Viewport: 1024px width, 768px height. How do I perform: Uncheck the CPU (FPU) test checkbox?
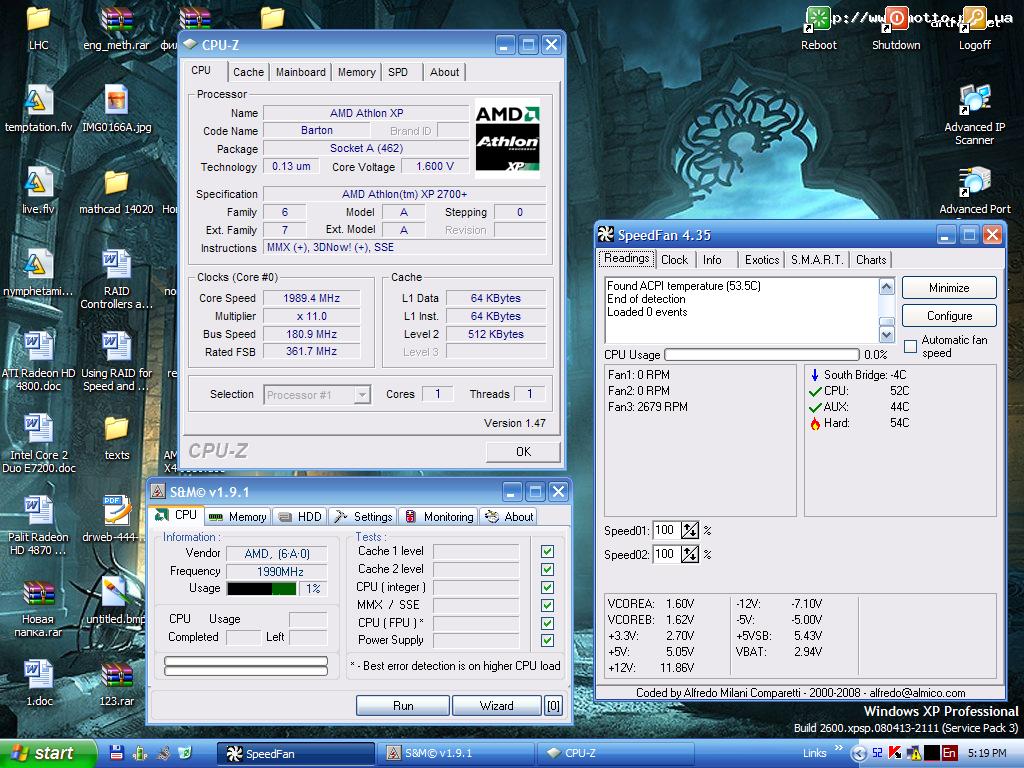click(x=547, y=623)
